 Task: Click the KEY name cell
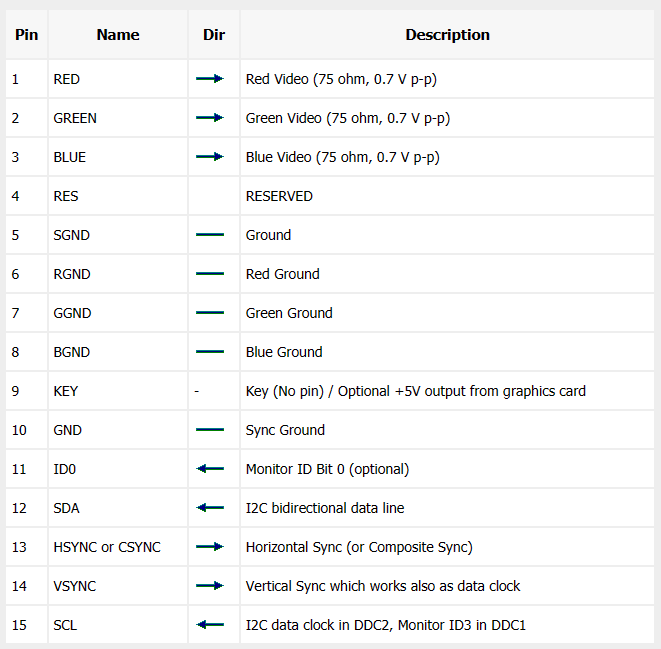coord(118,391)
